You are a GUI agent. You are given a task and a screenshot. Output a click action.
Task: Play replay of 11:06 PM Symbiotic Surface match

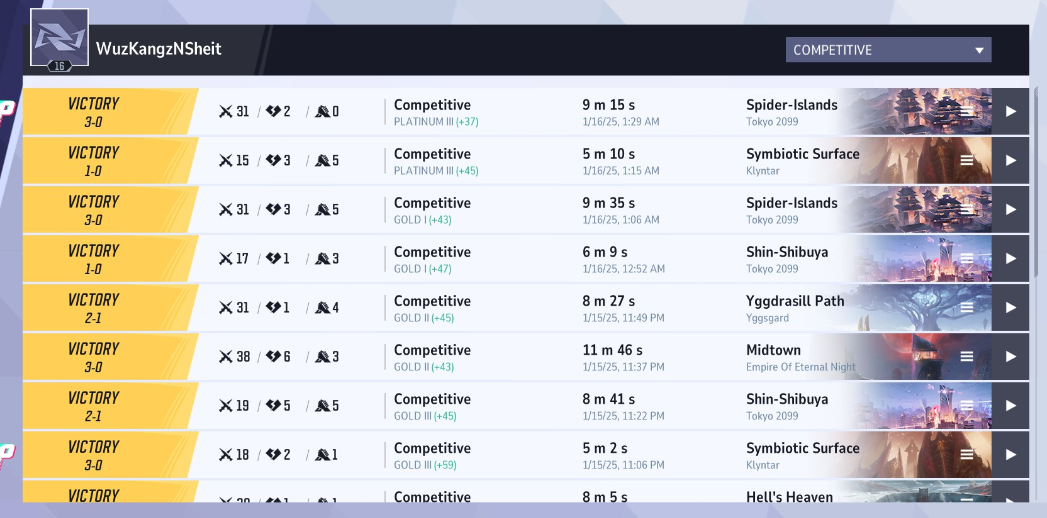pos(1010,455)
